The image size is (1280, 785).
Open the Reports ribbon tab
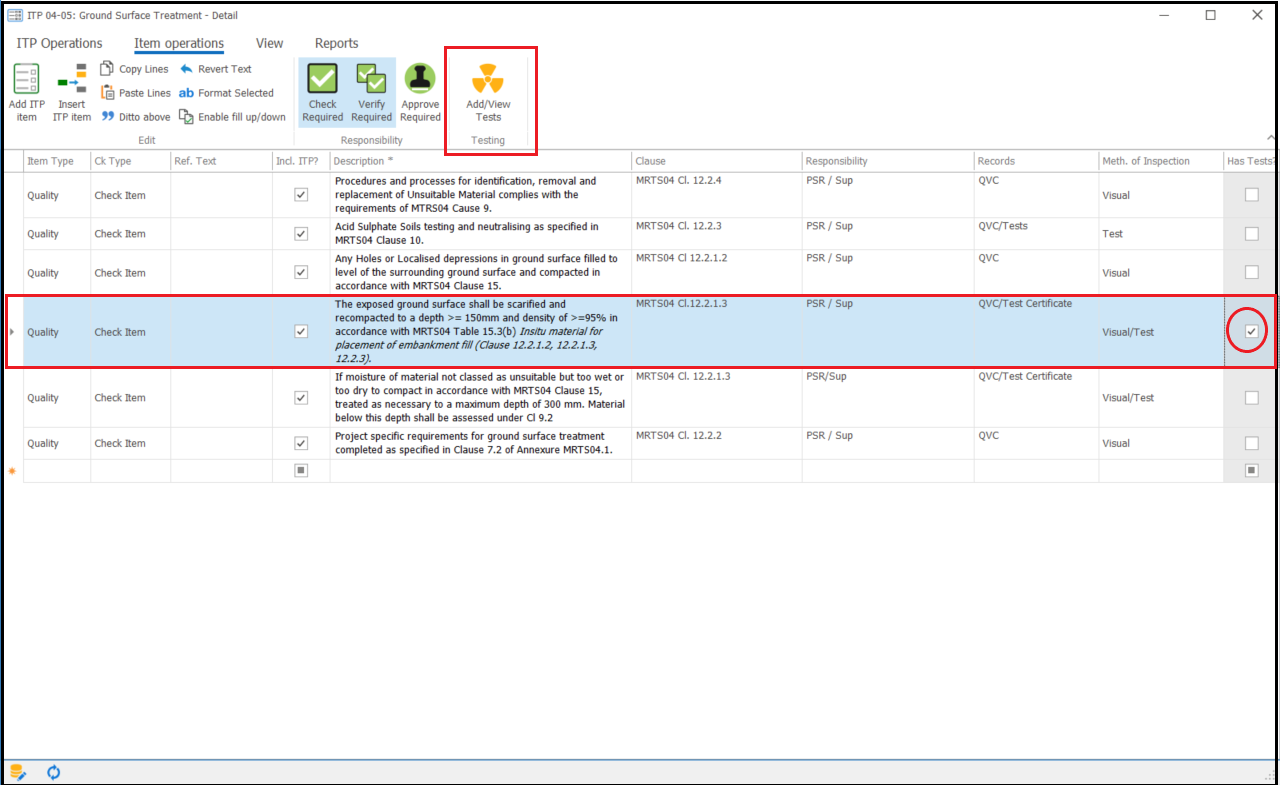(x=337, y=43)
